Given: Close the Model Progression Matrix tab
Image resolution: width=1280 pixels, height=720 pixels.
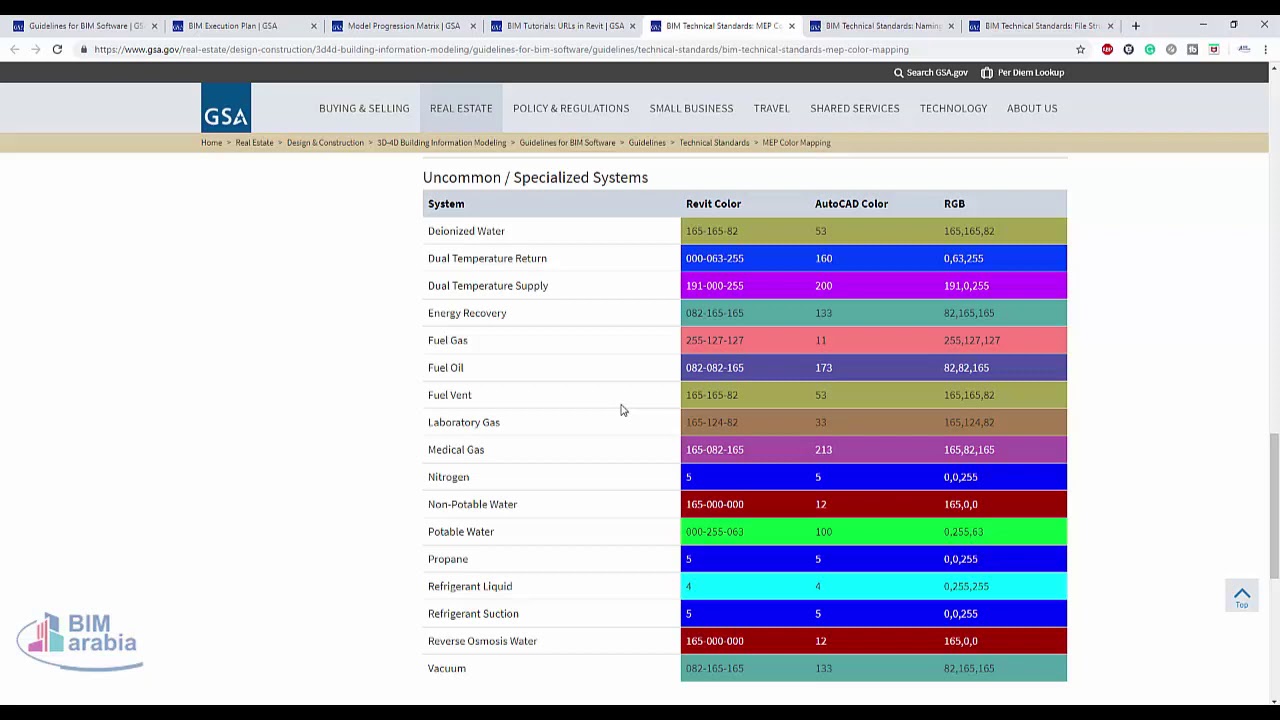Looking at the screenshot, I should pyautogui.click(x=473, y=26).
